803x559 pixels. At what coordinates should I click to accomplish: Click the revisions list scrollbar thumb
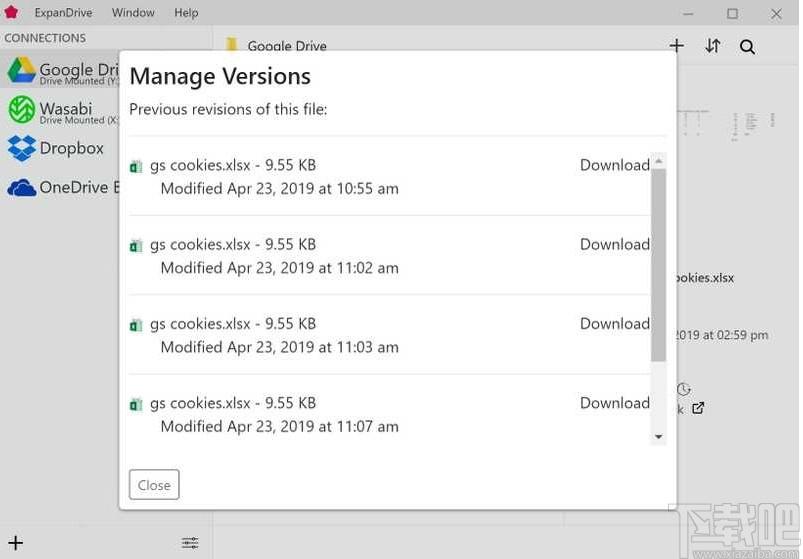(x=659, y=265)
